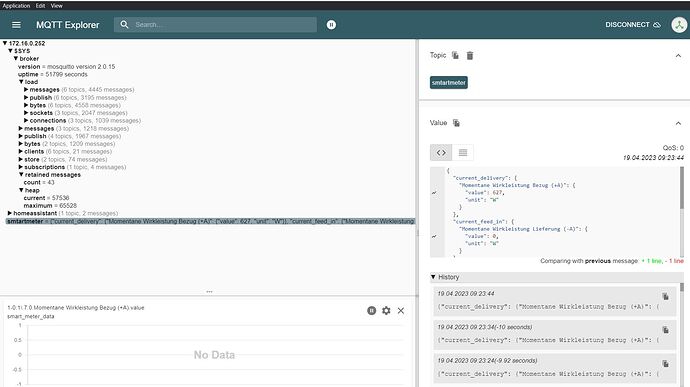Viewport: 690px width, 387px height.
Task: Collapse the broker node
Action: [x=15, y=59]
